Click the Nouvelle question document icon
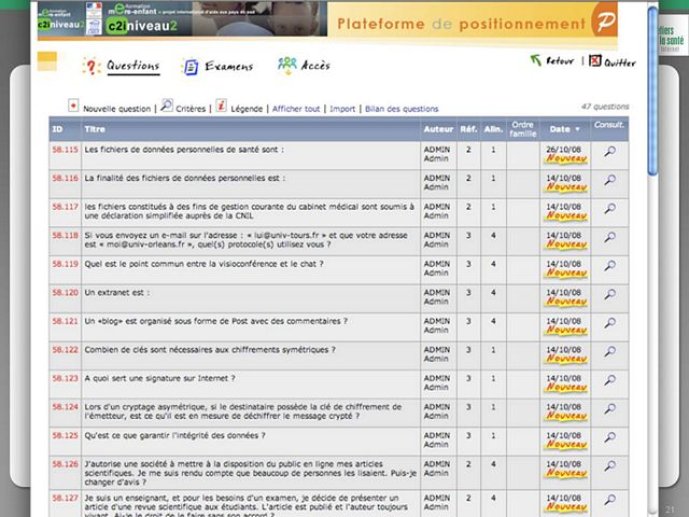The image size is (689, 517). point(73,105)
